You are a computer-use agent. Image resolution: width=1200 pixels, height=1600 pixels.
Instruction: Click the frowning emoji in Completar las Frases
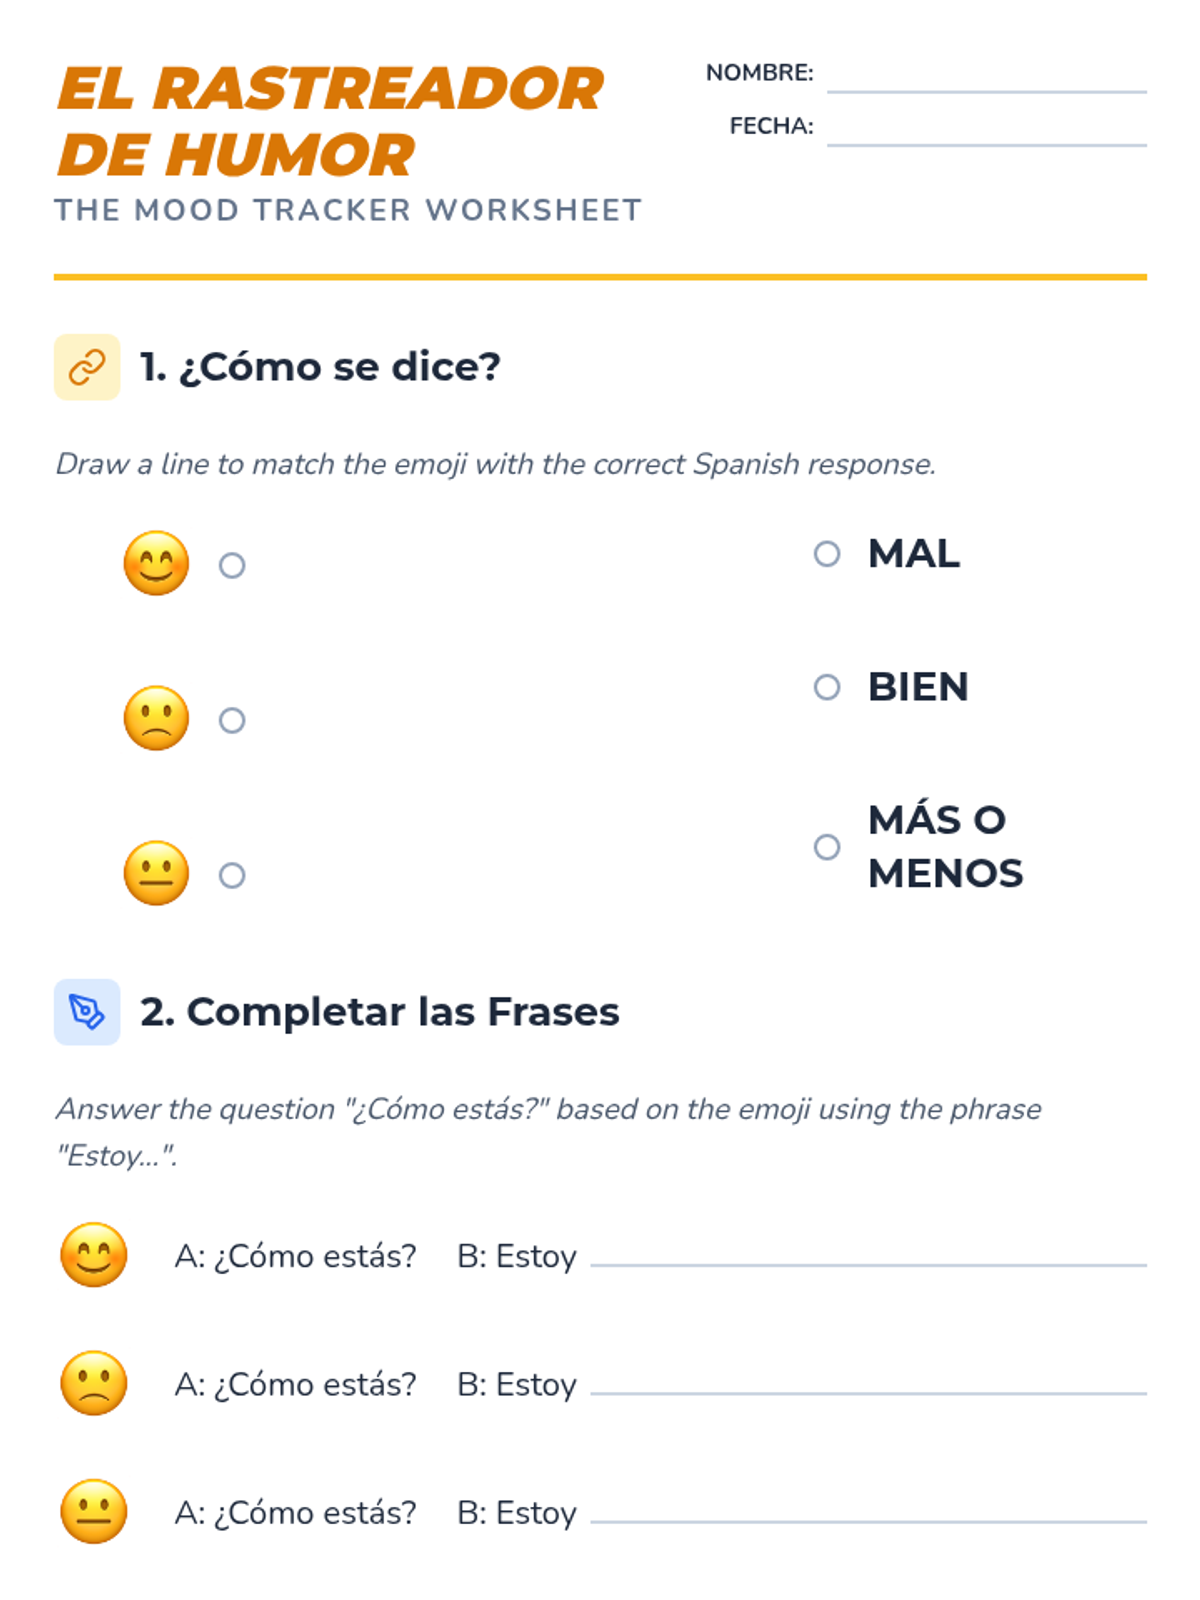[94, 1383]
